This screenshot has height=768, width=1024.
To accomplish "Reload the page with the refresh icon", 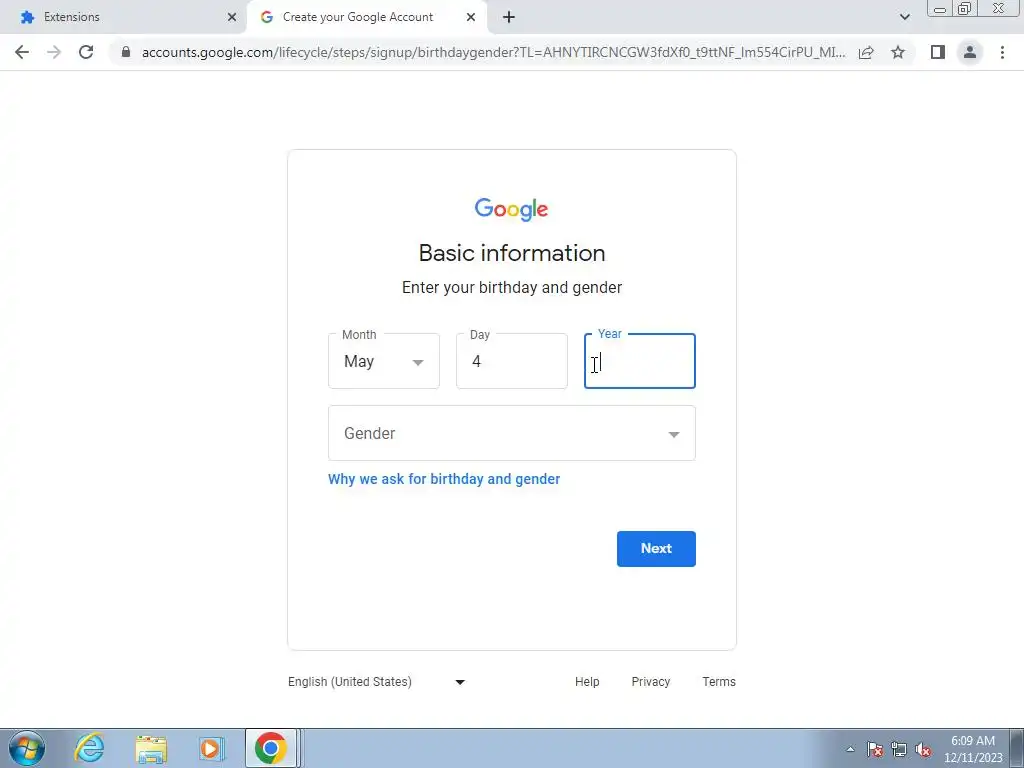I will pos(86,52).
